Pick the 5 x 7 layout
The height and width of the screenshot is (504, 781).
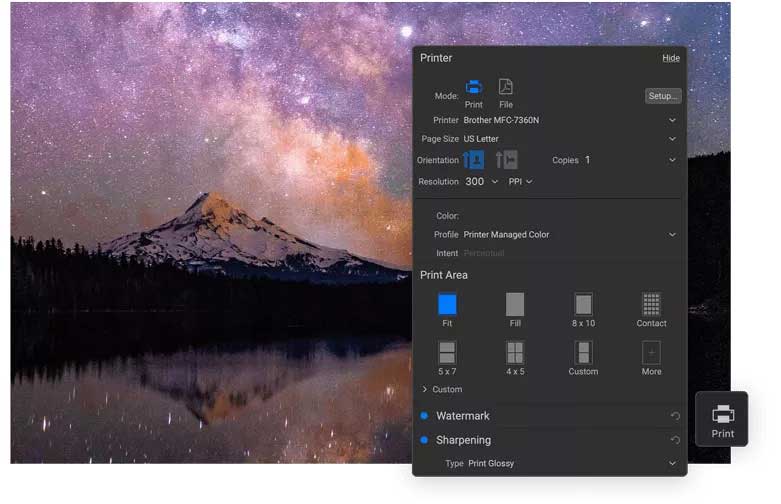pos(447,352)
